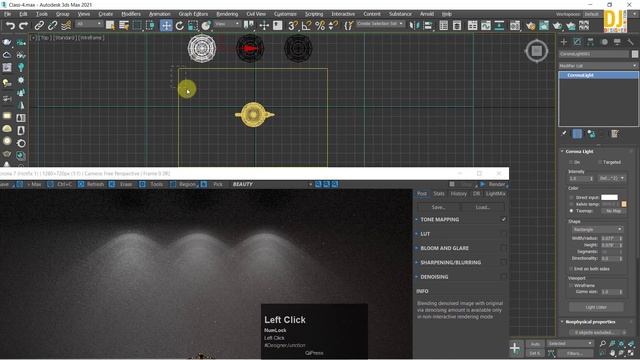Click the Light Lister button
This screenshot has height=360, width=640.
pos(596,307)
